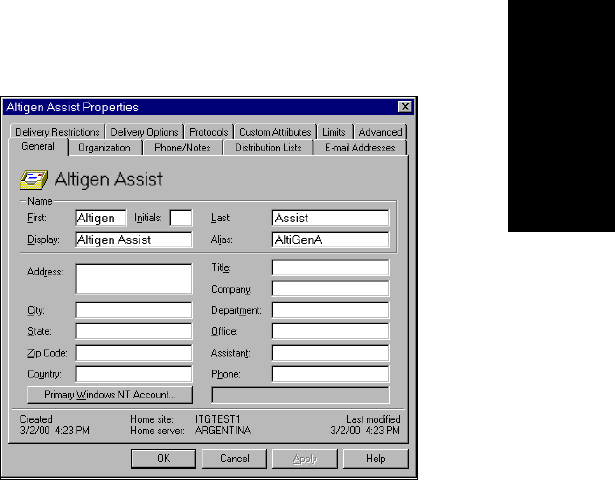Image resolution: width=615 pixels, height=480 pixels.
Task: Open Primary Windows NT Account settings
Action: click(x=110, y=395)
